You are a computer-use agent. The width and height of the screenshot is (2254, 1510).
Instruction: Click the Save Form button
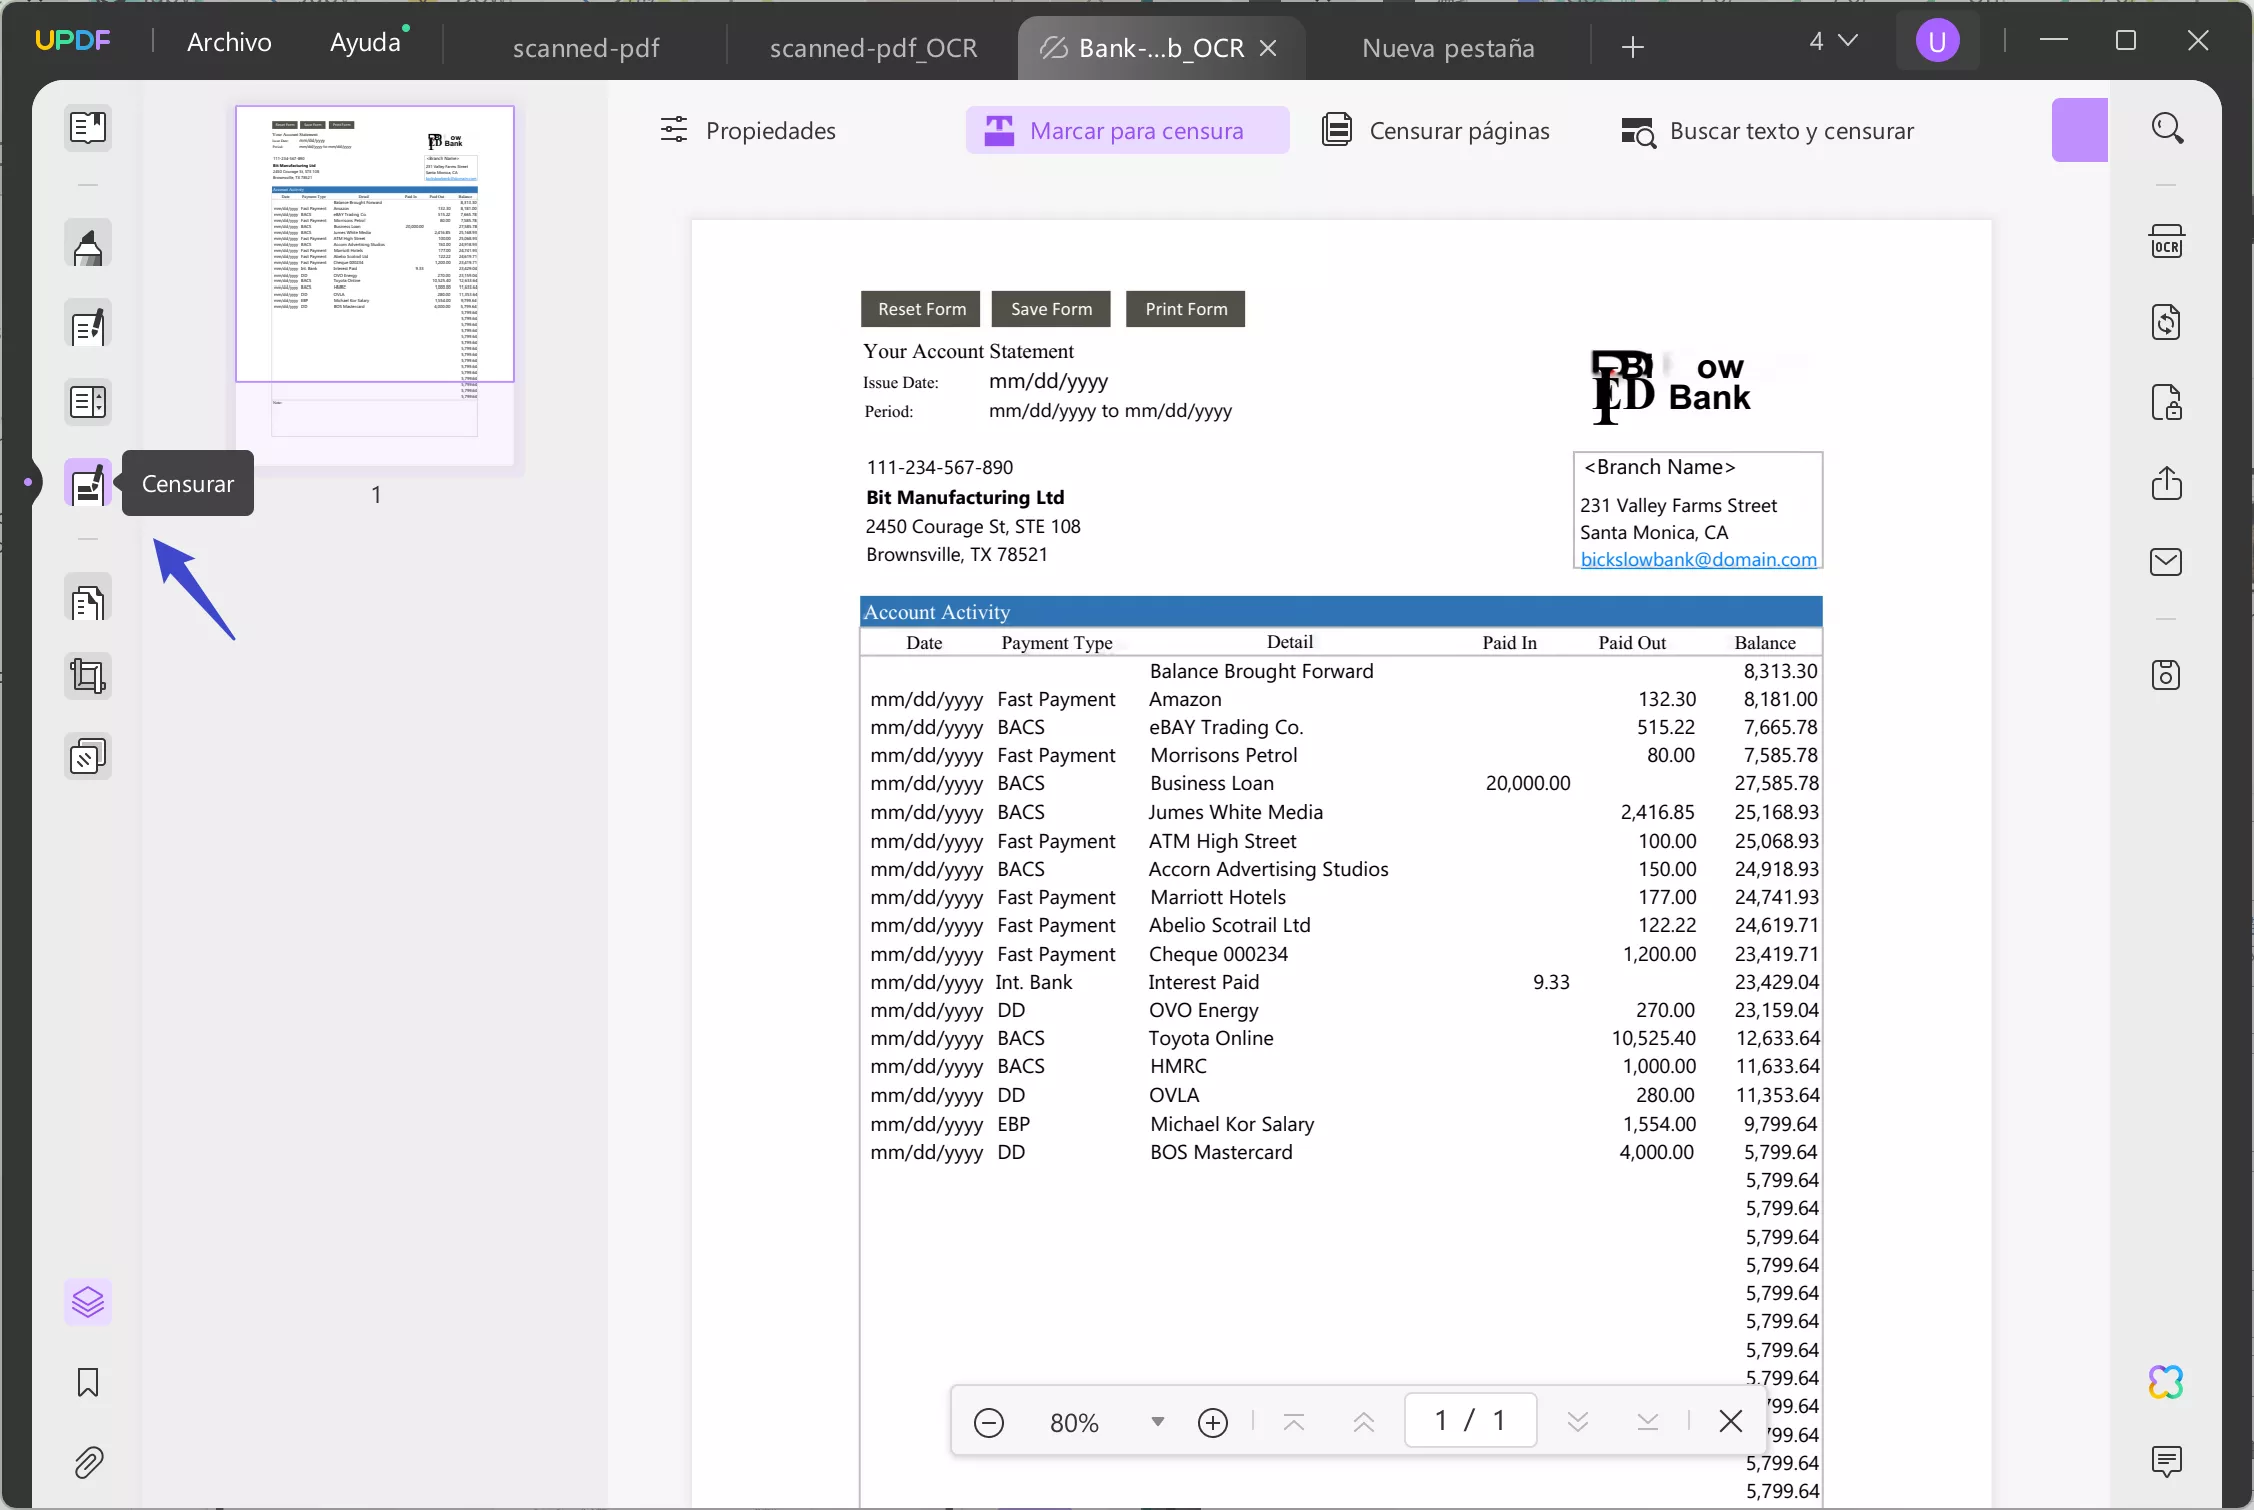tap(1051, 309)
